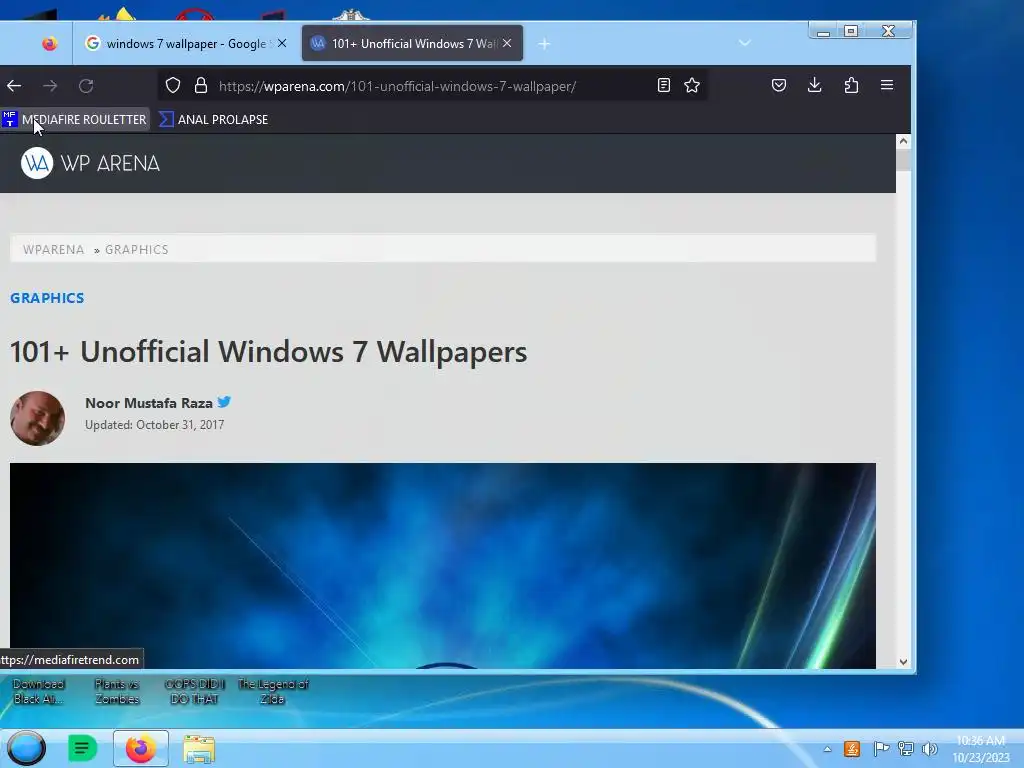This screenshot has height=768, width=1024.
Task: Click the forward navigation arrow
Action: tap(50, 86)
